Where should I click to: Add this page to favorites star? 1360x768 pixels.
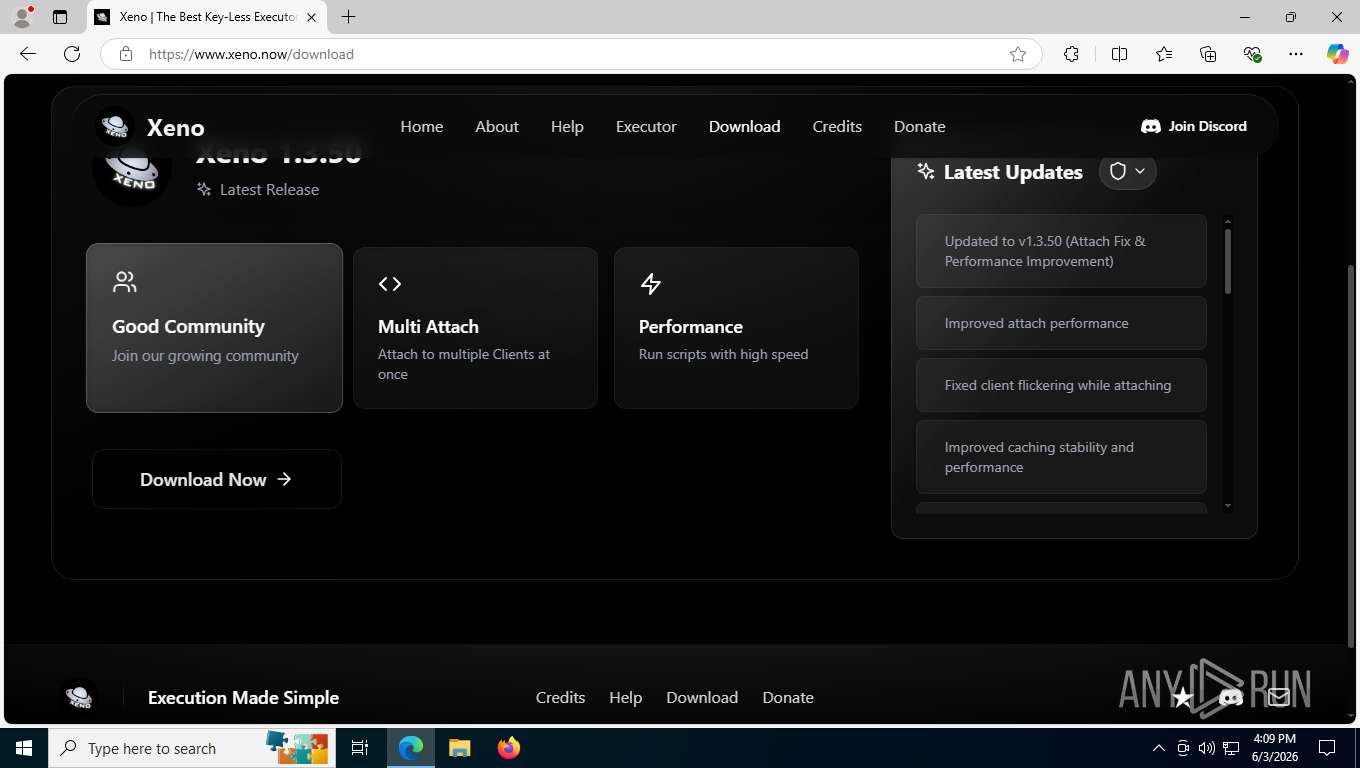pos(1018,54)
